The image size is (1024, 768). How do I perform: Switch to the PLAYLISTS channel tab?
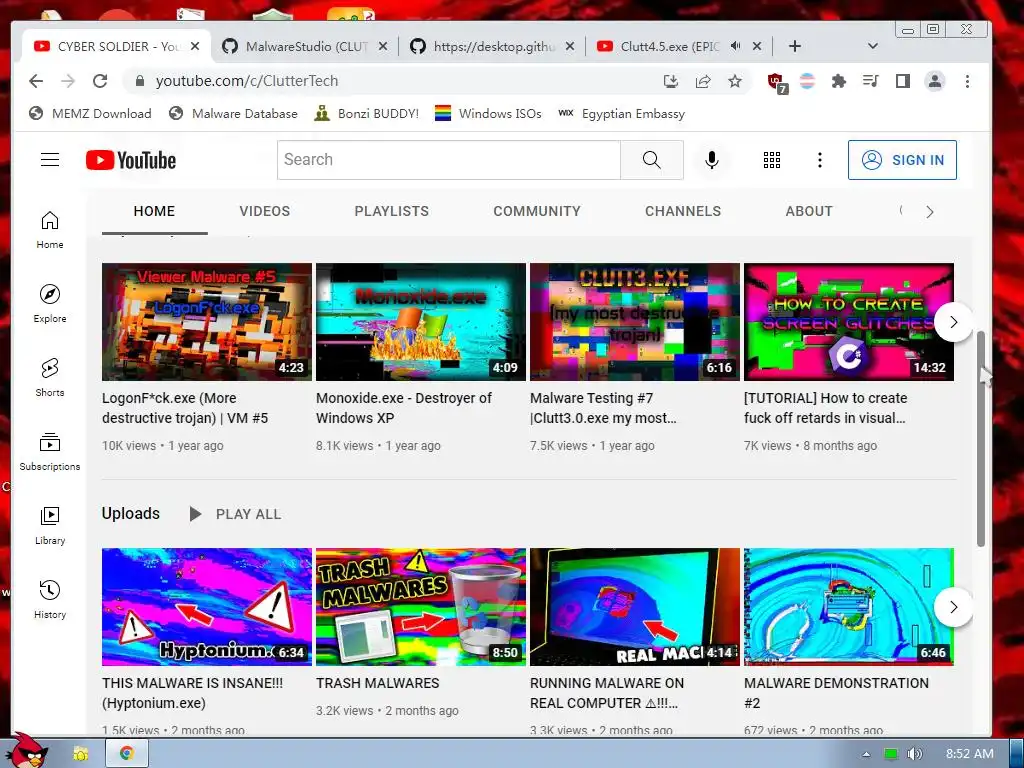[x=392, y=212]
